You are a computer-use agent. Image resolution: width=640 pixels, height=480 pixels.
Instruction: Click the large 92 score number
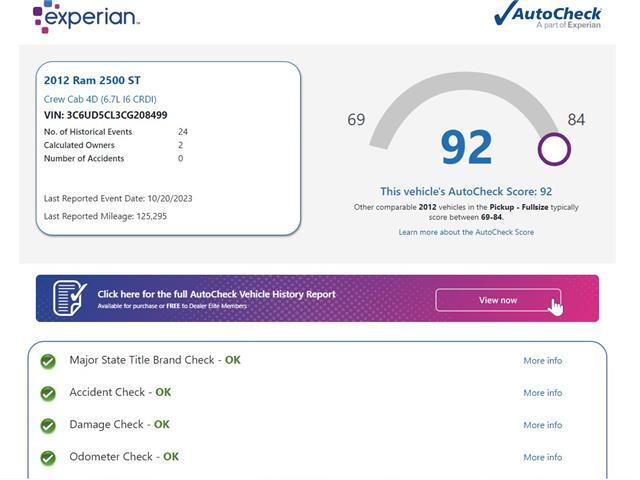[x=466, y=147]
